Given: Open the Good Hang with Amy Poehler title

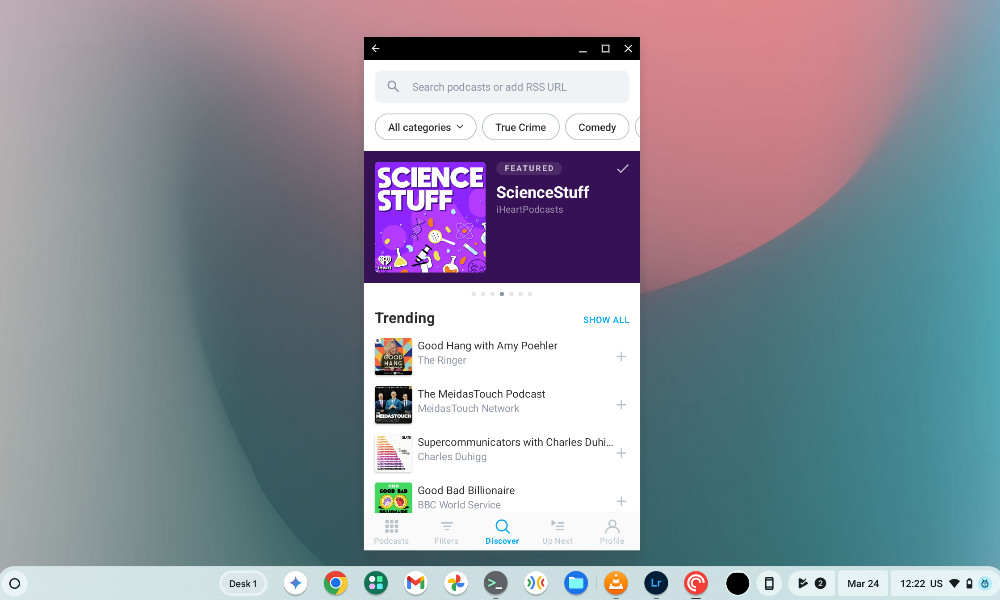Looking at the screenshot, I should [x=487, y=346].
